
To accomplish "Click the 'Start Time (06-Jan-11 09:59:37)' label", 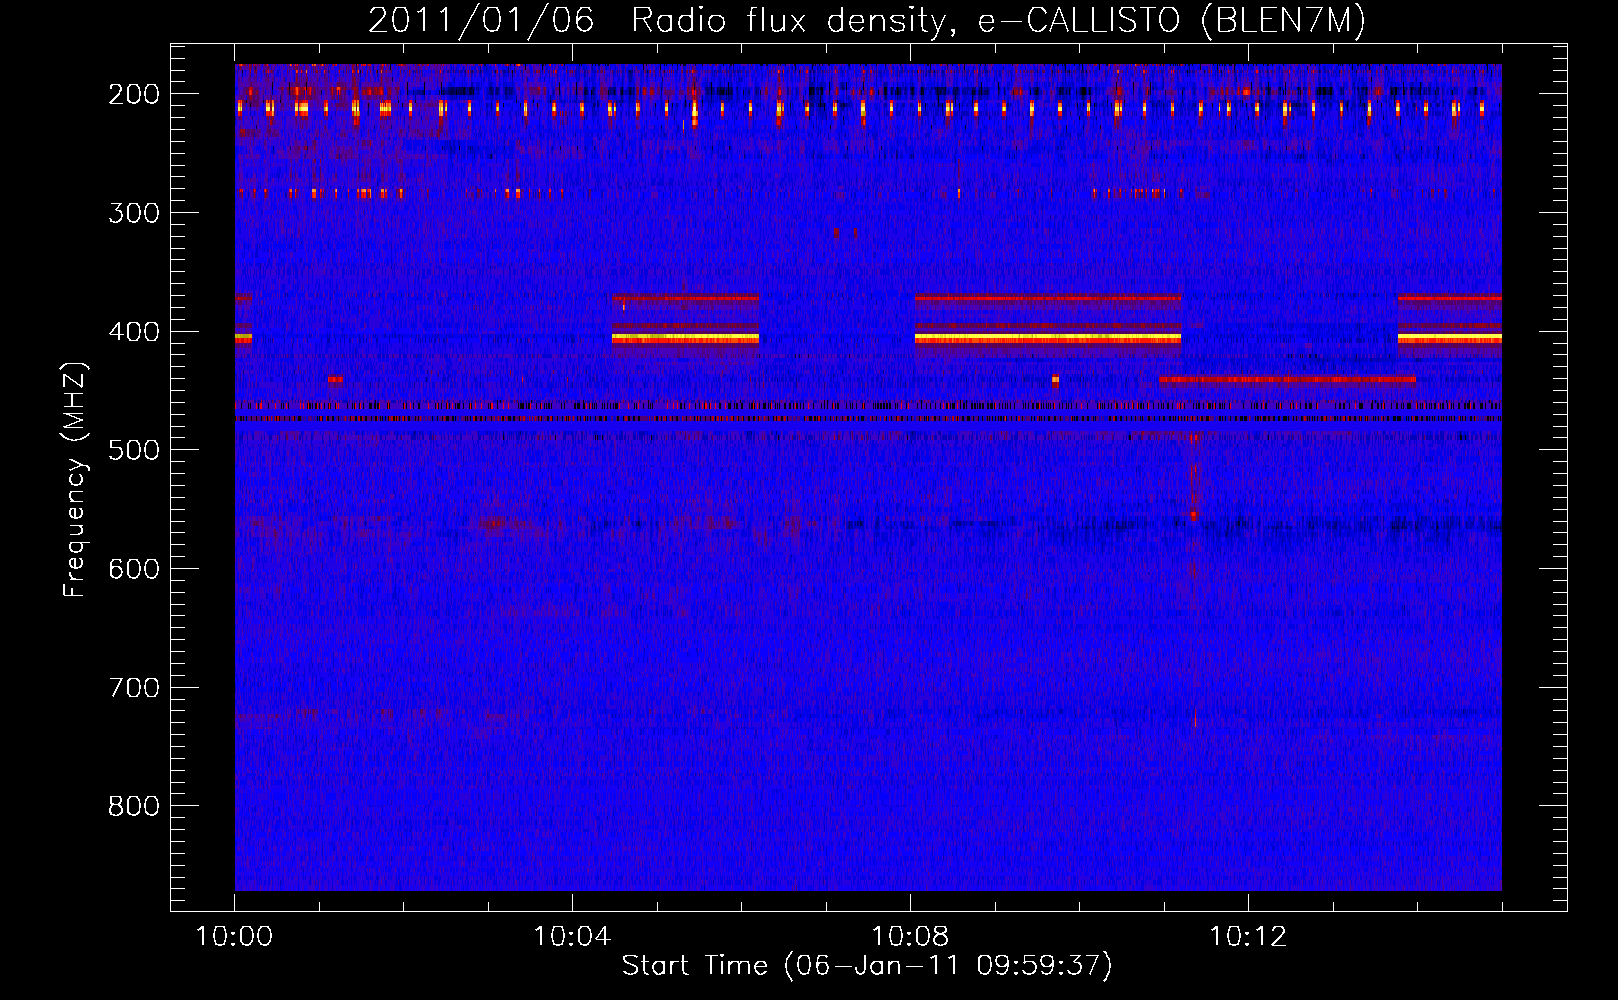I will (867, 966).
